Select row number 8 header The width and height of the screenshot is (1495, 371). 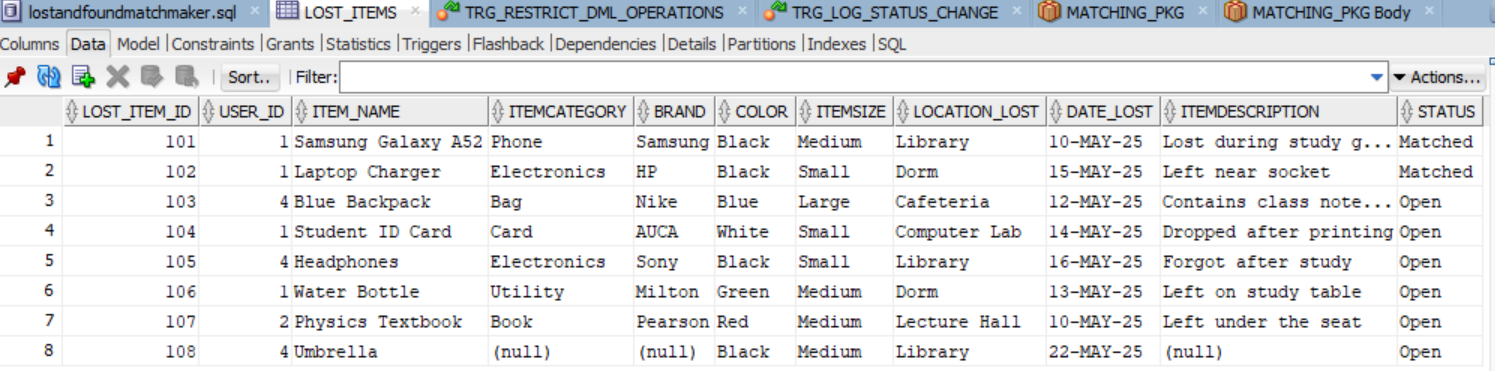tap(31, 352)
